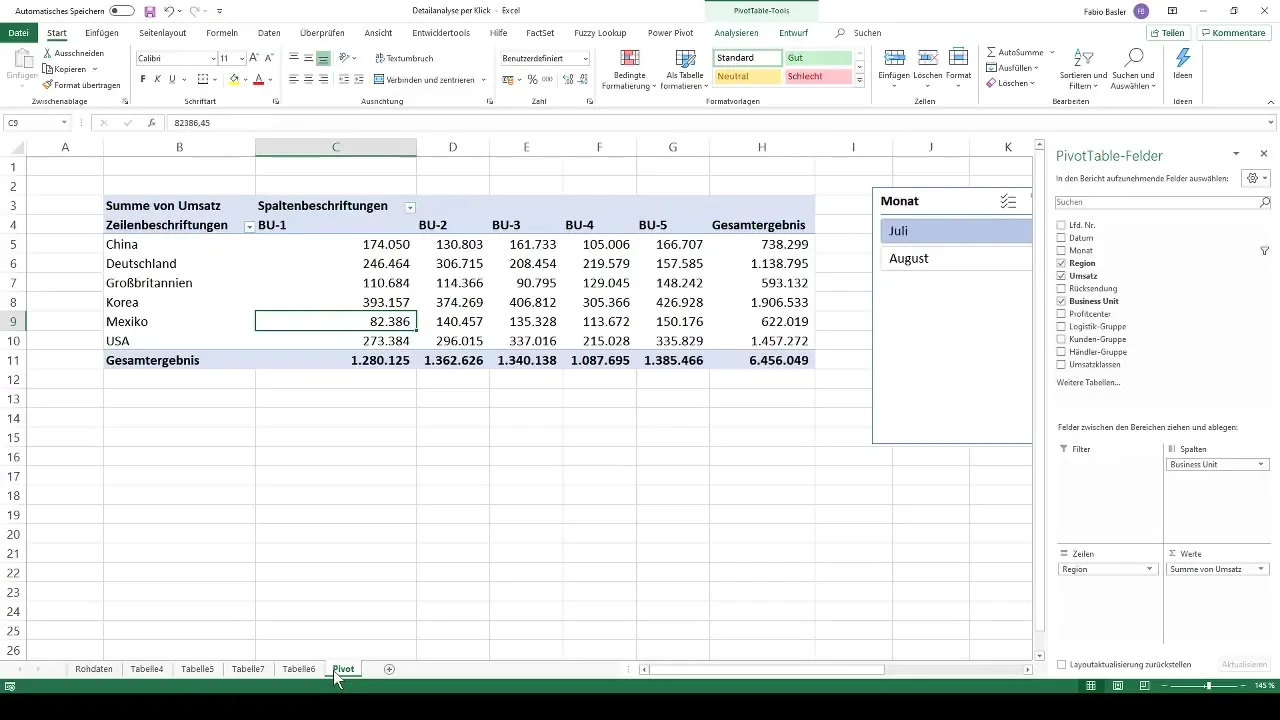Enable Layoutaktualisierung zurückstellen checkbox

pos(1061,664)
